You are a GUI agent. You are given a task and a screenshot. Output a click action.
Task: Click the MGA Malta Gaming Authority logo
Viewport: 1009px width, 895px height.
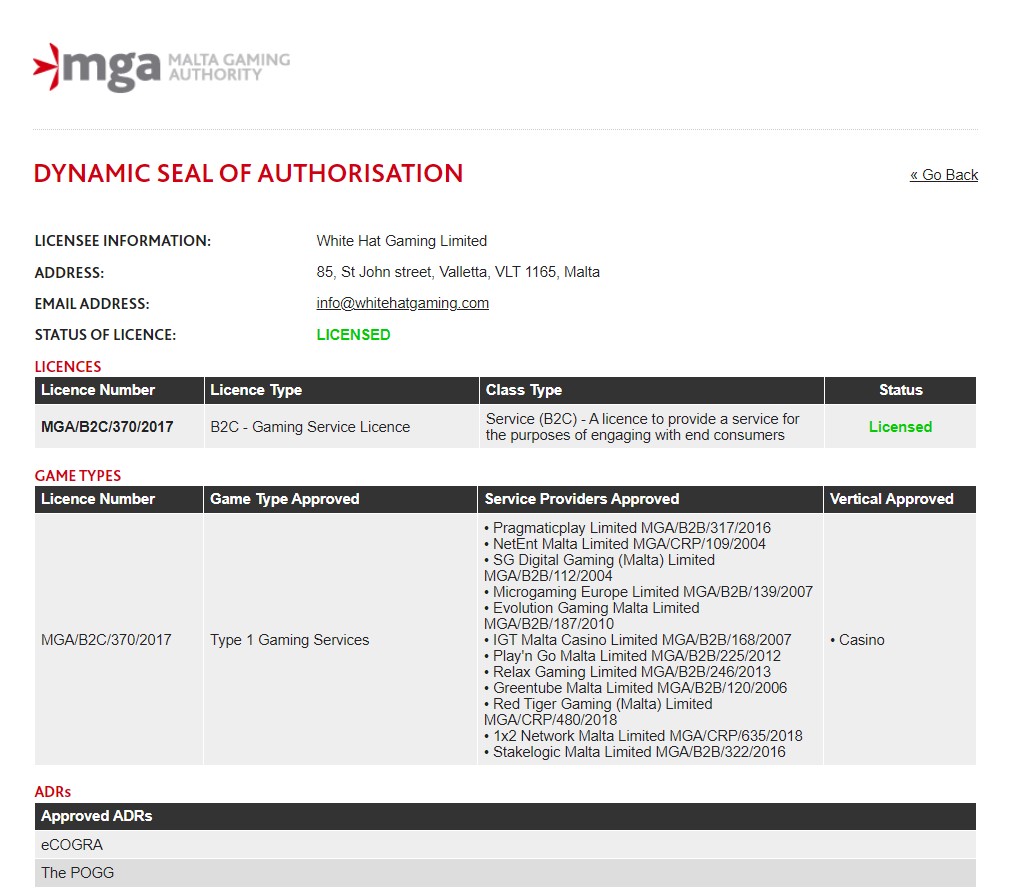point(162,68)
